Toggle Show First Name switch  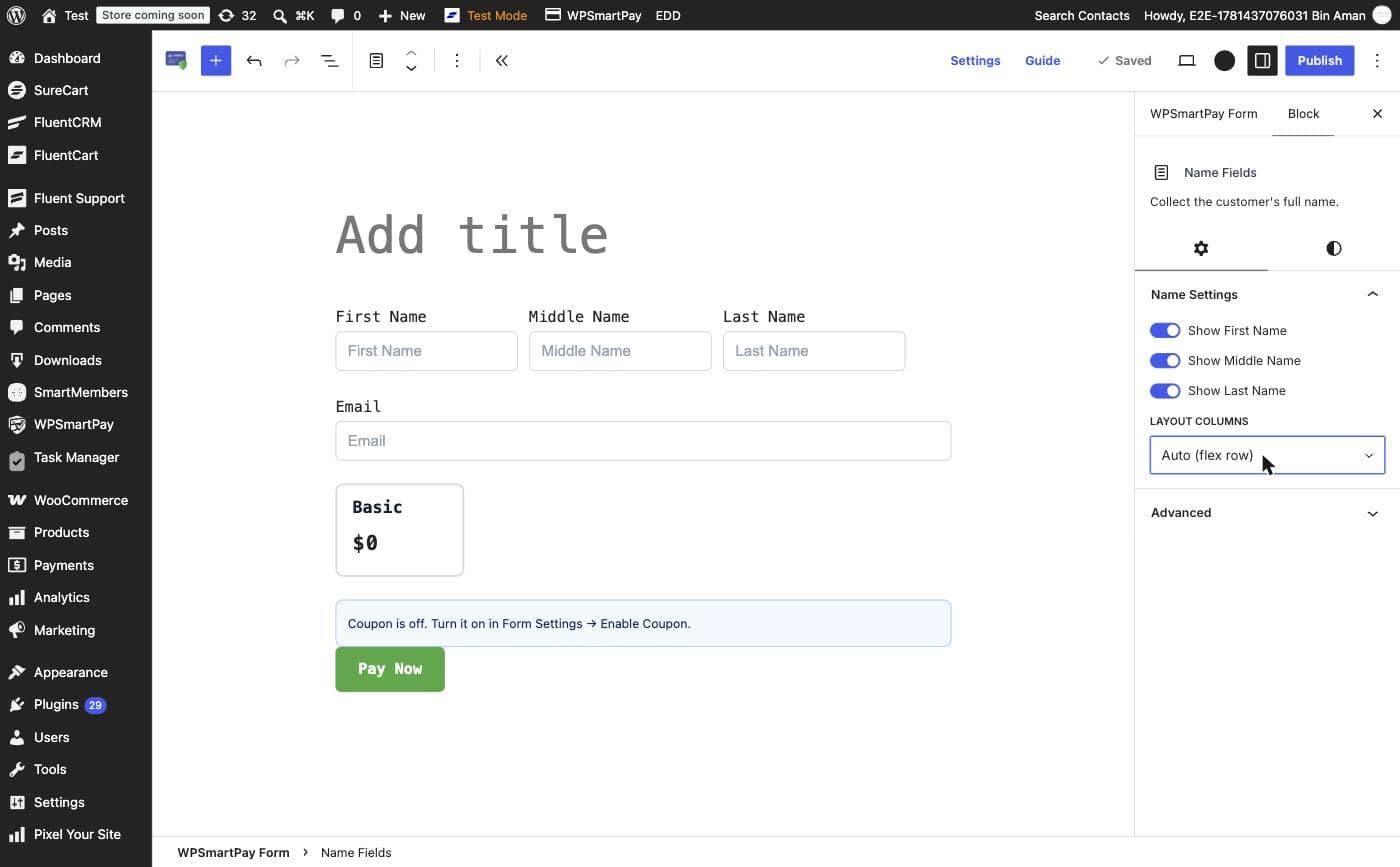1165,330
